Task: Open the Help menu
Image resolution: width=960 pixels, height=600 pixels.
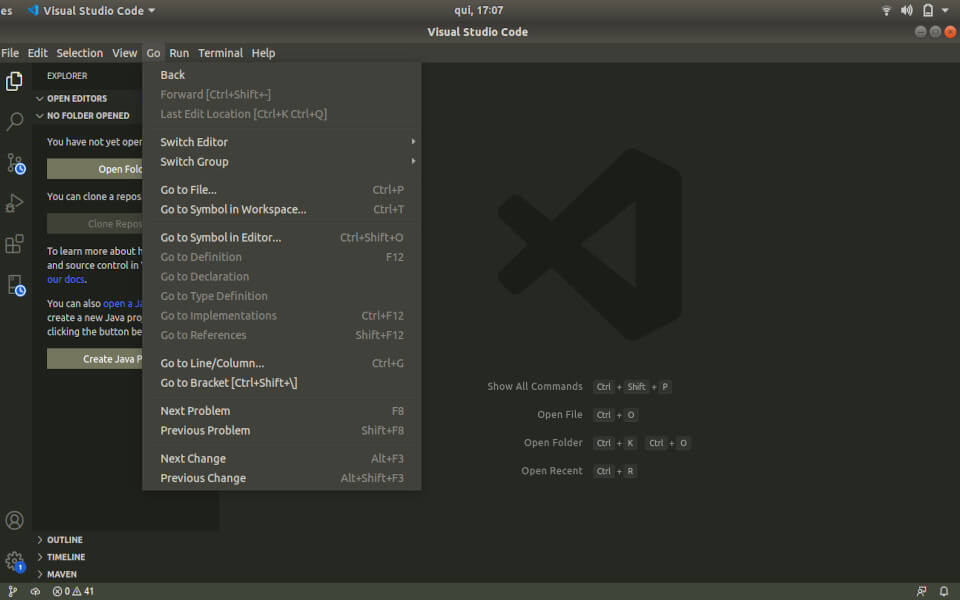Action: pyautogui.click(x=263, y=53)
